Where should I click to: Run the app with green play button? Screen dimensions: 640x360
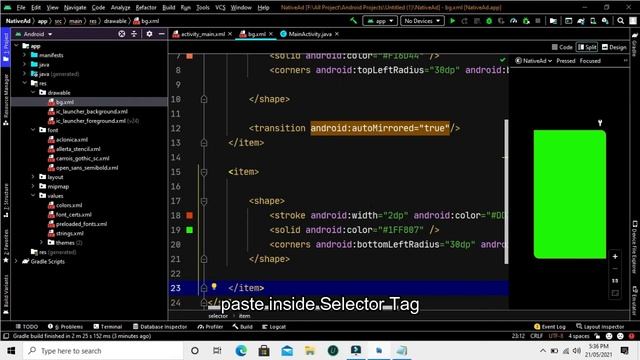(452, 21)
